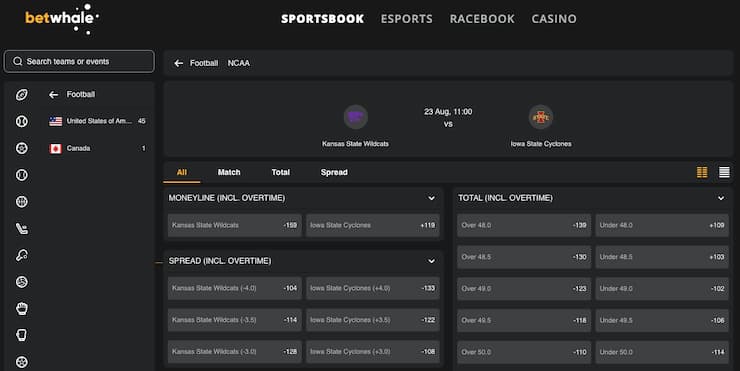Viewport: 740px width, 371px height.
Task: Select Over 48.5 at -130
Action: click(x=524, y=257)
